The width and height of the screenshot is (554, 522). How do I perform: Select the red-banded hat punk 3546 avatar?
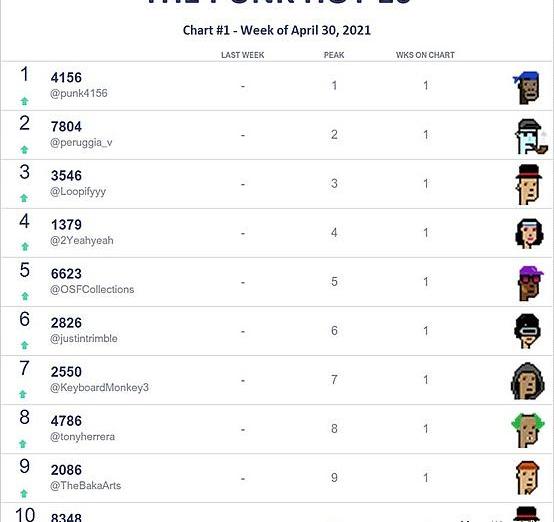pos(528,184)
